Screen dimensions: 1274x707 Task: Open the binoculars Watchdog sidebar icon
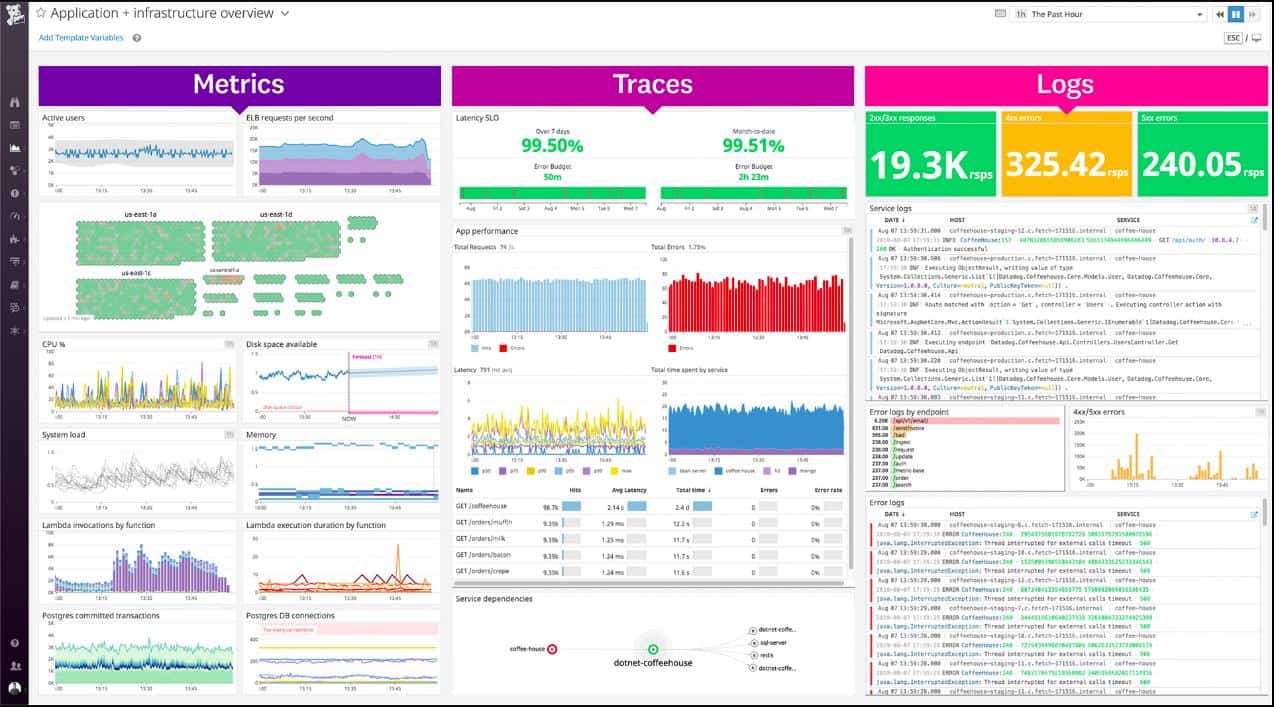coord(15,102)
